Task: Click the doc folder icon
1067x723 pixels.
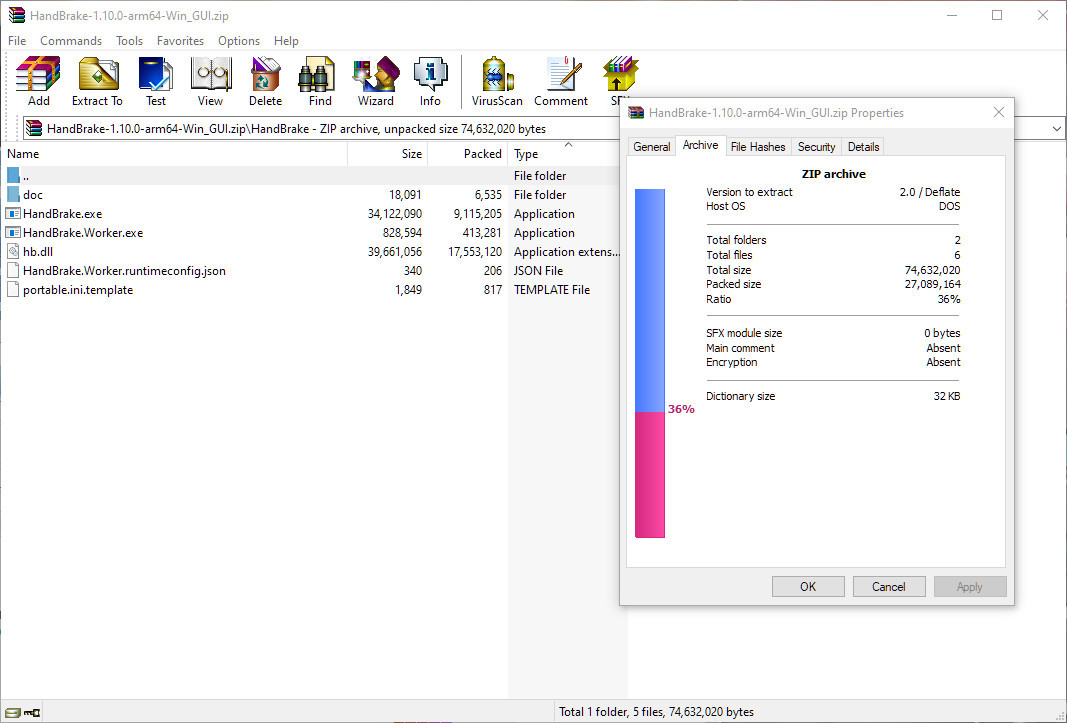Action: tap(13, 195)
